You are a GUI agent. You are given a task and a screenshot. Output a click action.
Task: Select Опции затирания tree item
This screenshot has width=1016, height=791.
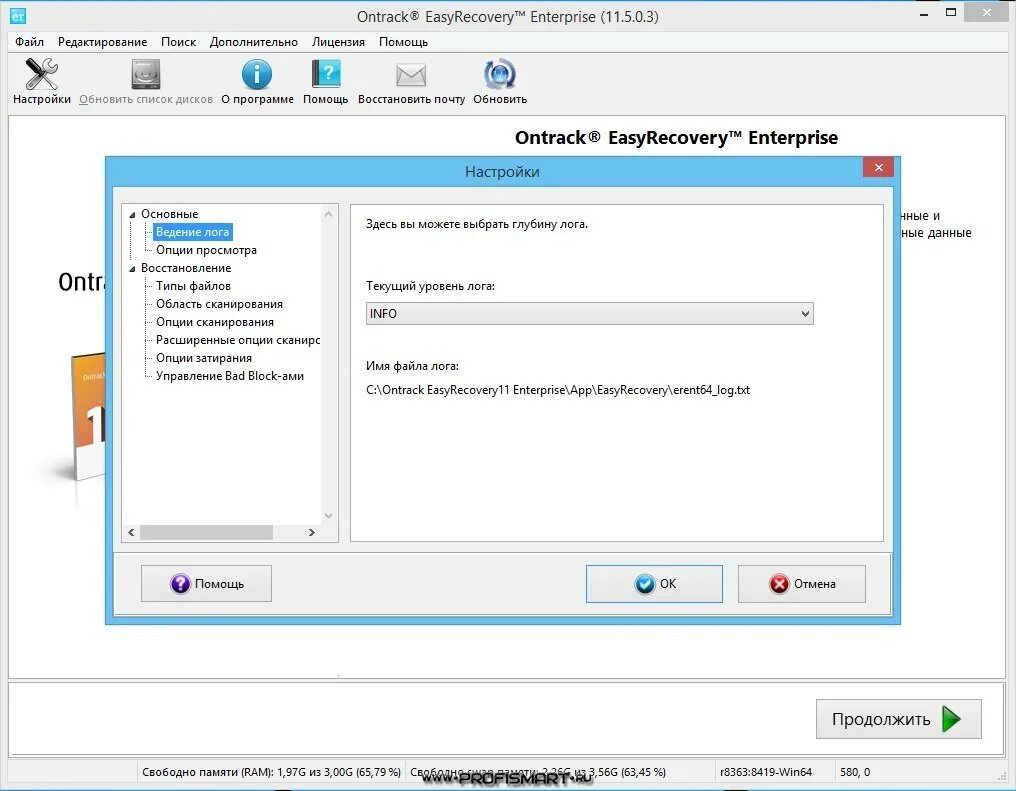click(203, 358)
